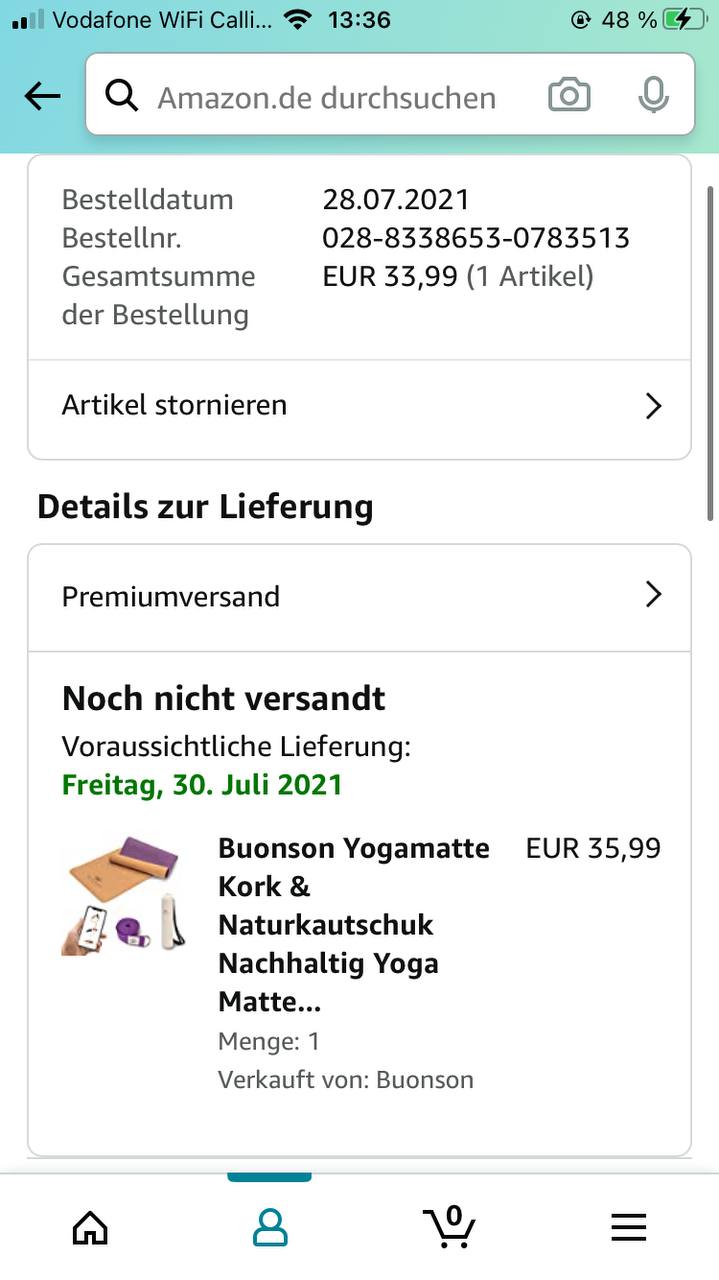Tap the order number 028-8338653-0783513
719x1280 pixels.
[475, 238]
